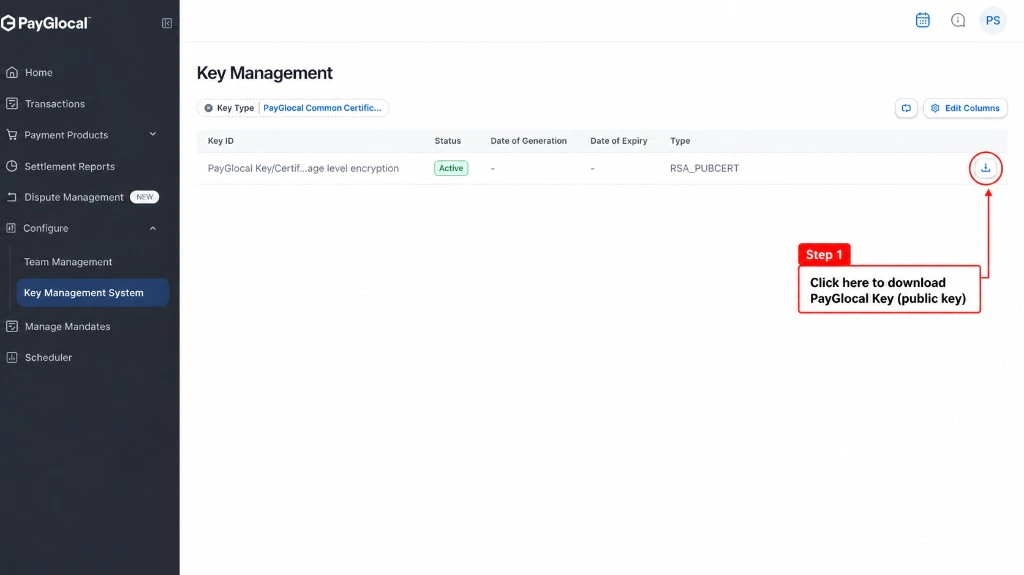The image size is (1024, 575).
Task: Click the Dispute Management icon
Action: point(12,197)
